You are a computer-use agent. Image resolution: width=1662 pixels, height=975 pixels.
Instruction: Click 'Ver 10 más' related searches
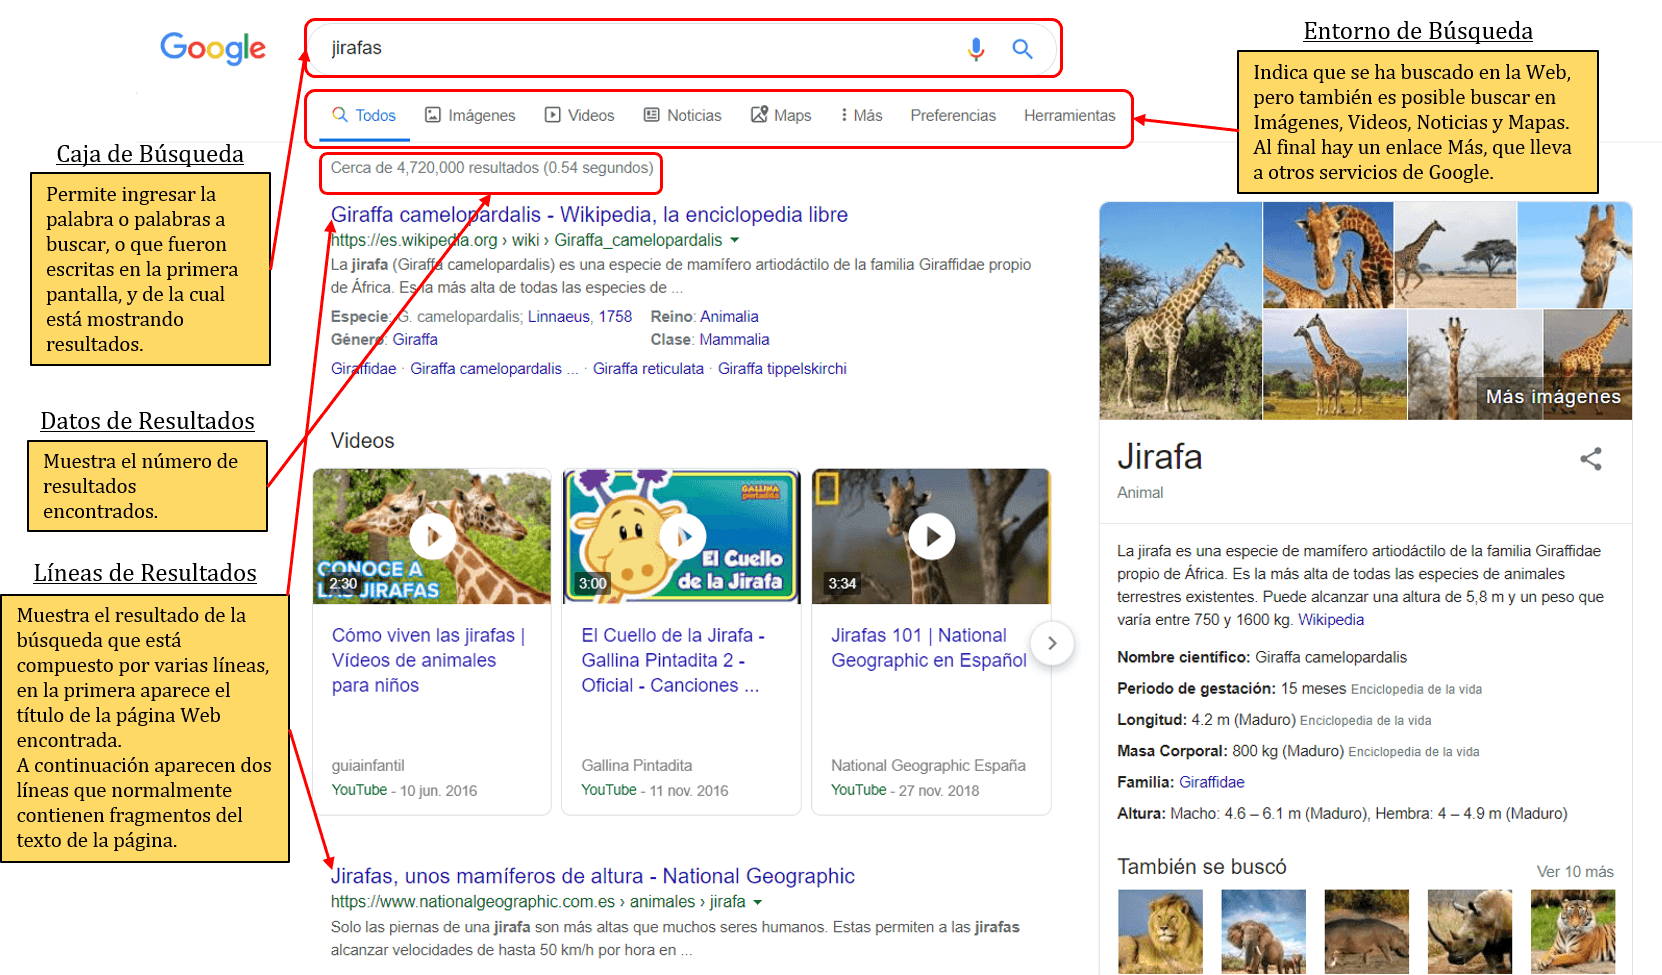1575,871
